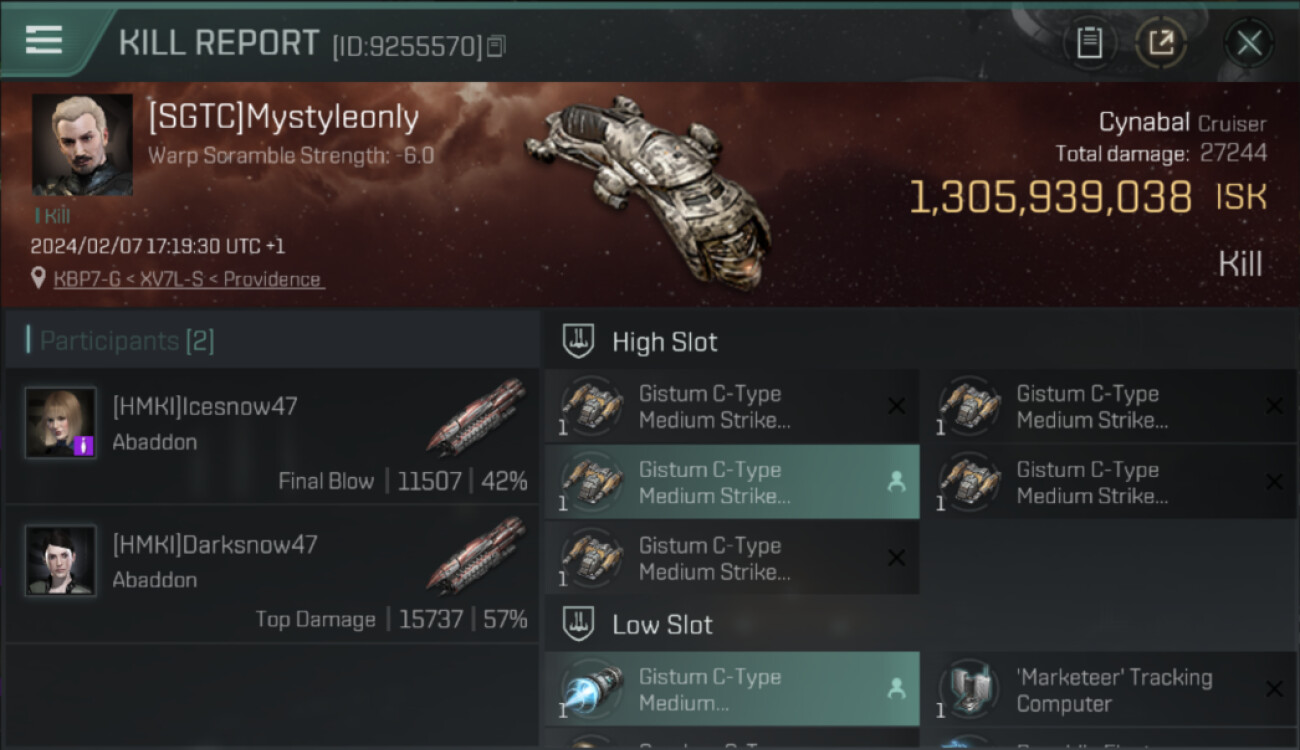Click the clipboard copy report icon
Screen dimensions: 1300x750
pyautogui.click(x=1089, y=43)
